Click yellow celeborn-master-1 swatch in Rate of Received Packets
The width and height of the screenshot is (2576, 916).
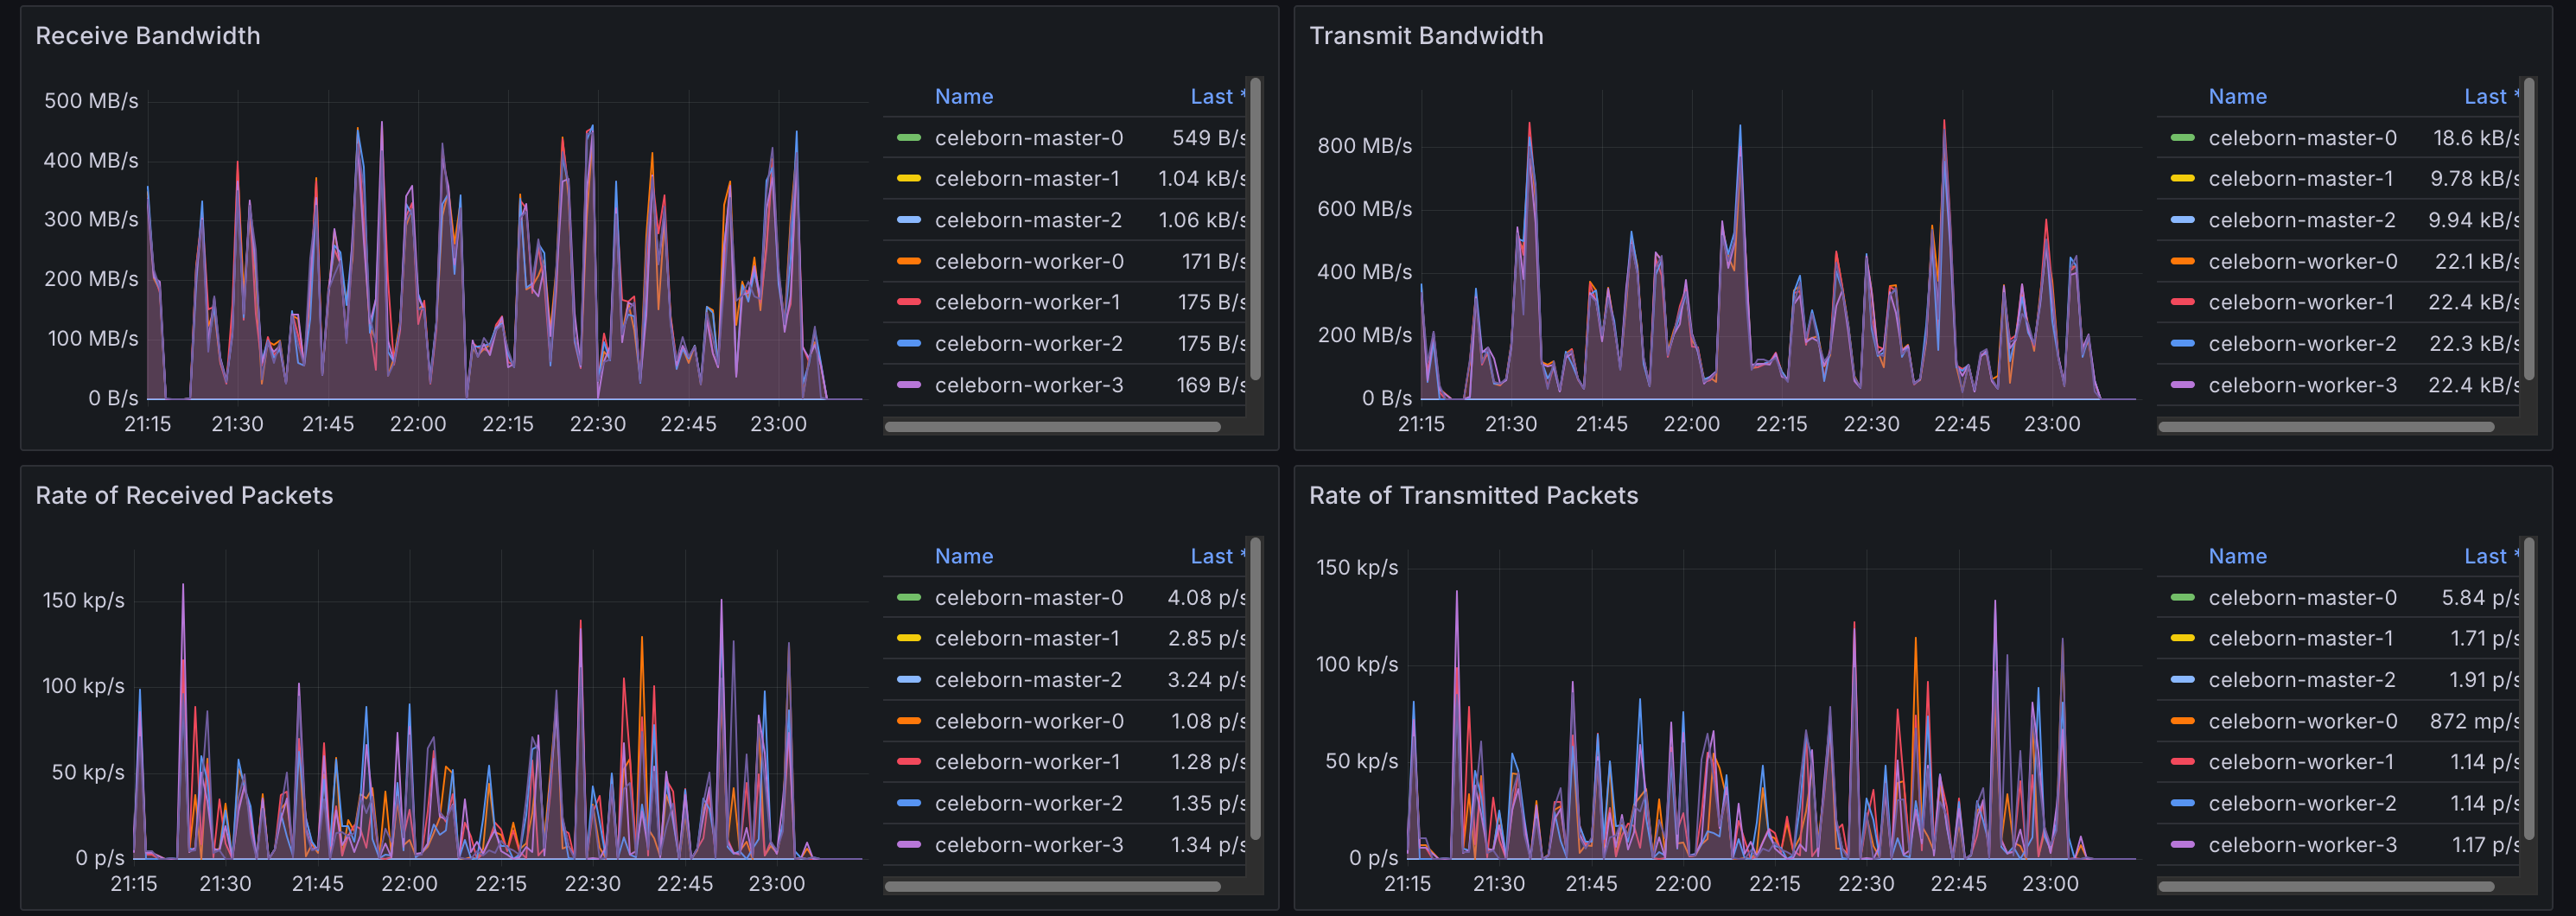click(908, 638)
